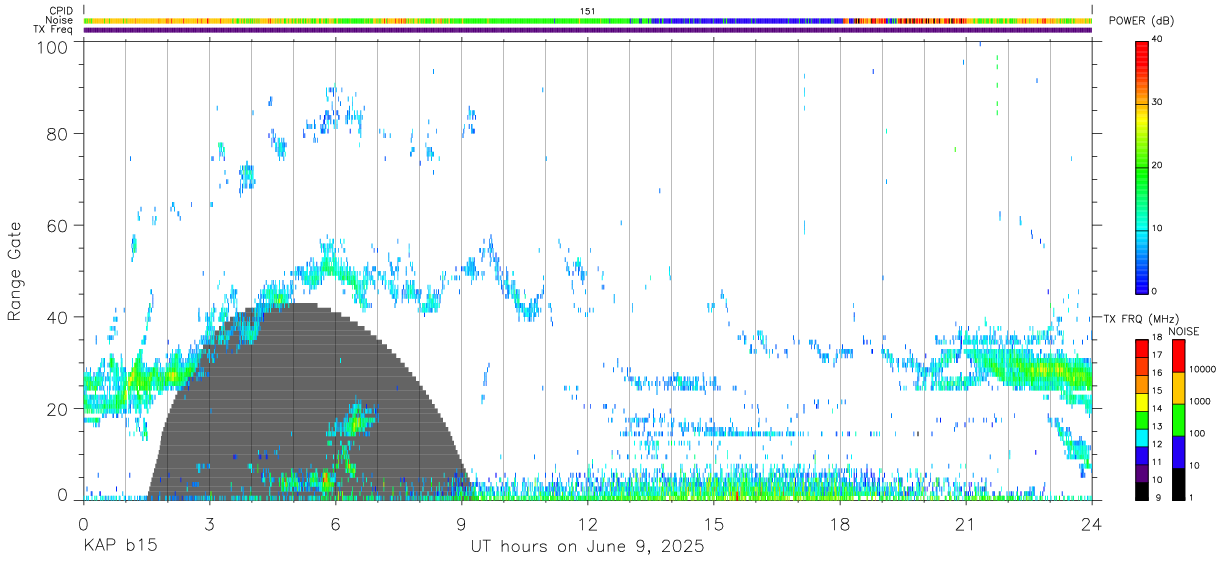Click the purple TX Freq strip above the plot
Screen dimensions: 1228x567
(x=587, y=30)
